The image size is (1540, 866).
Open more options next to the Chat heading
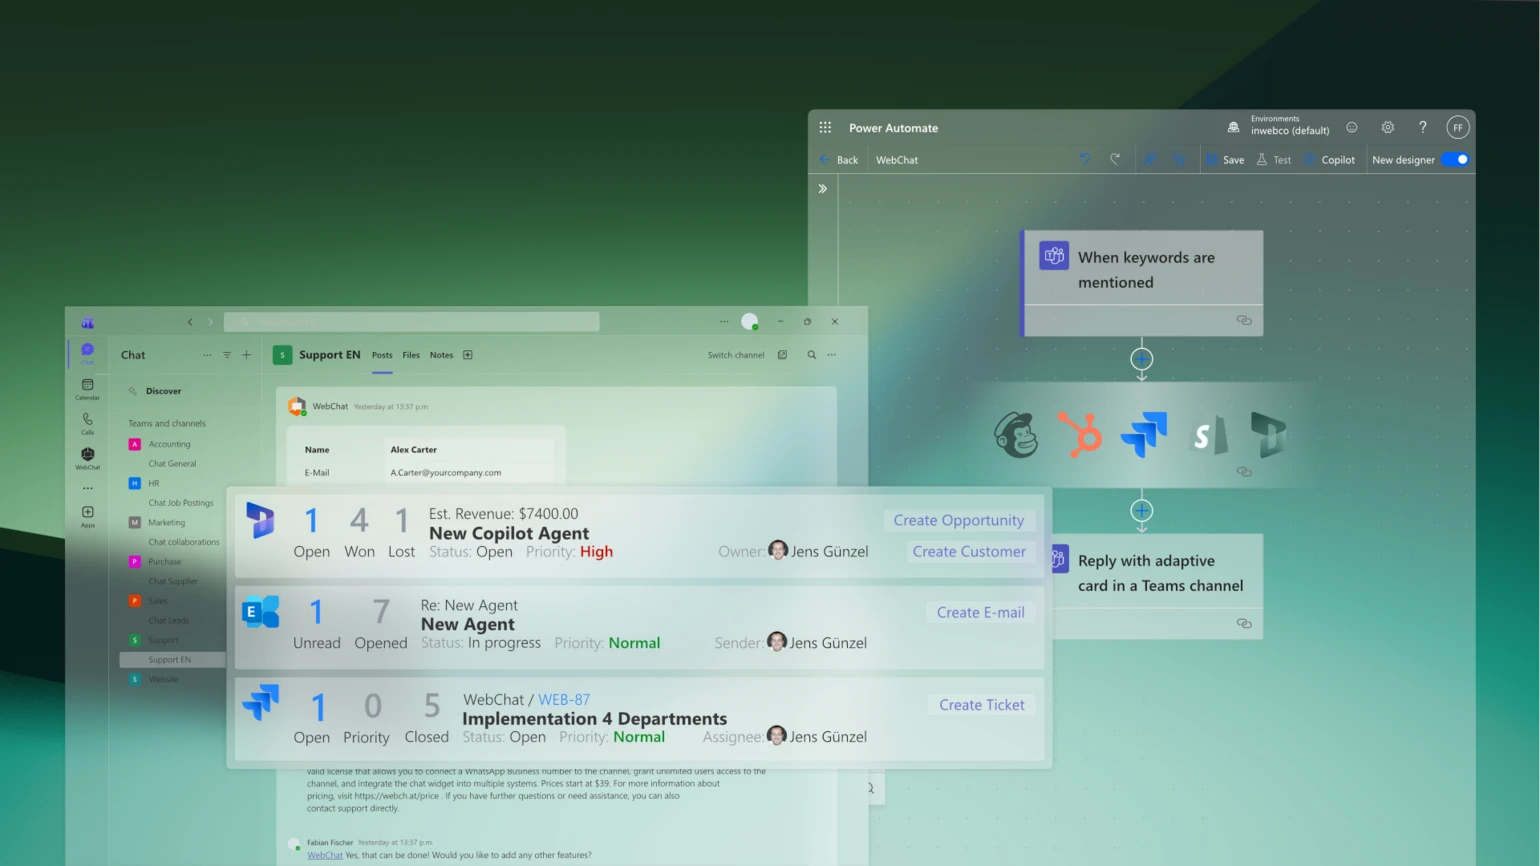(207, 355)
